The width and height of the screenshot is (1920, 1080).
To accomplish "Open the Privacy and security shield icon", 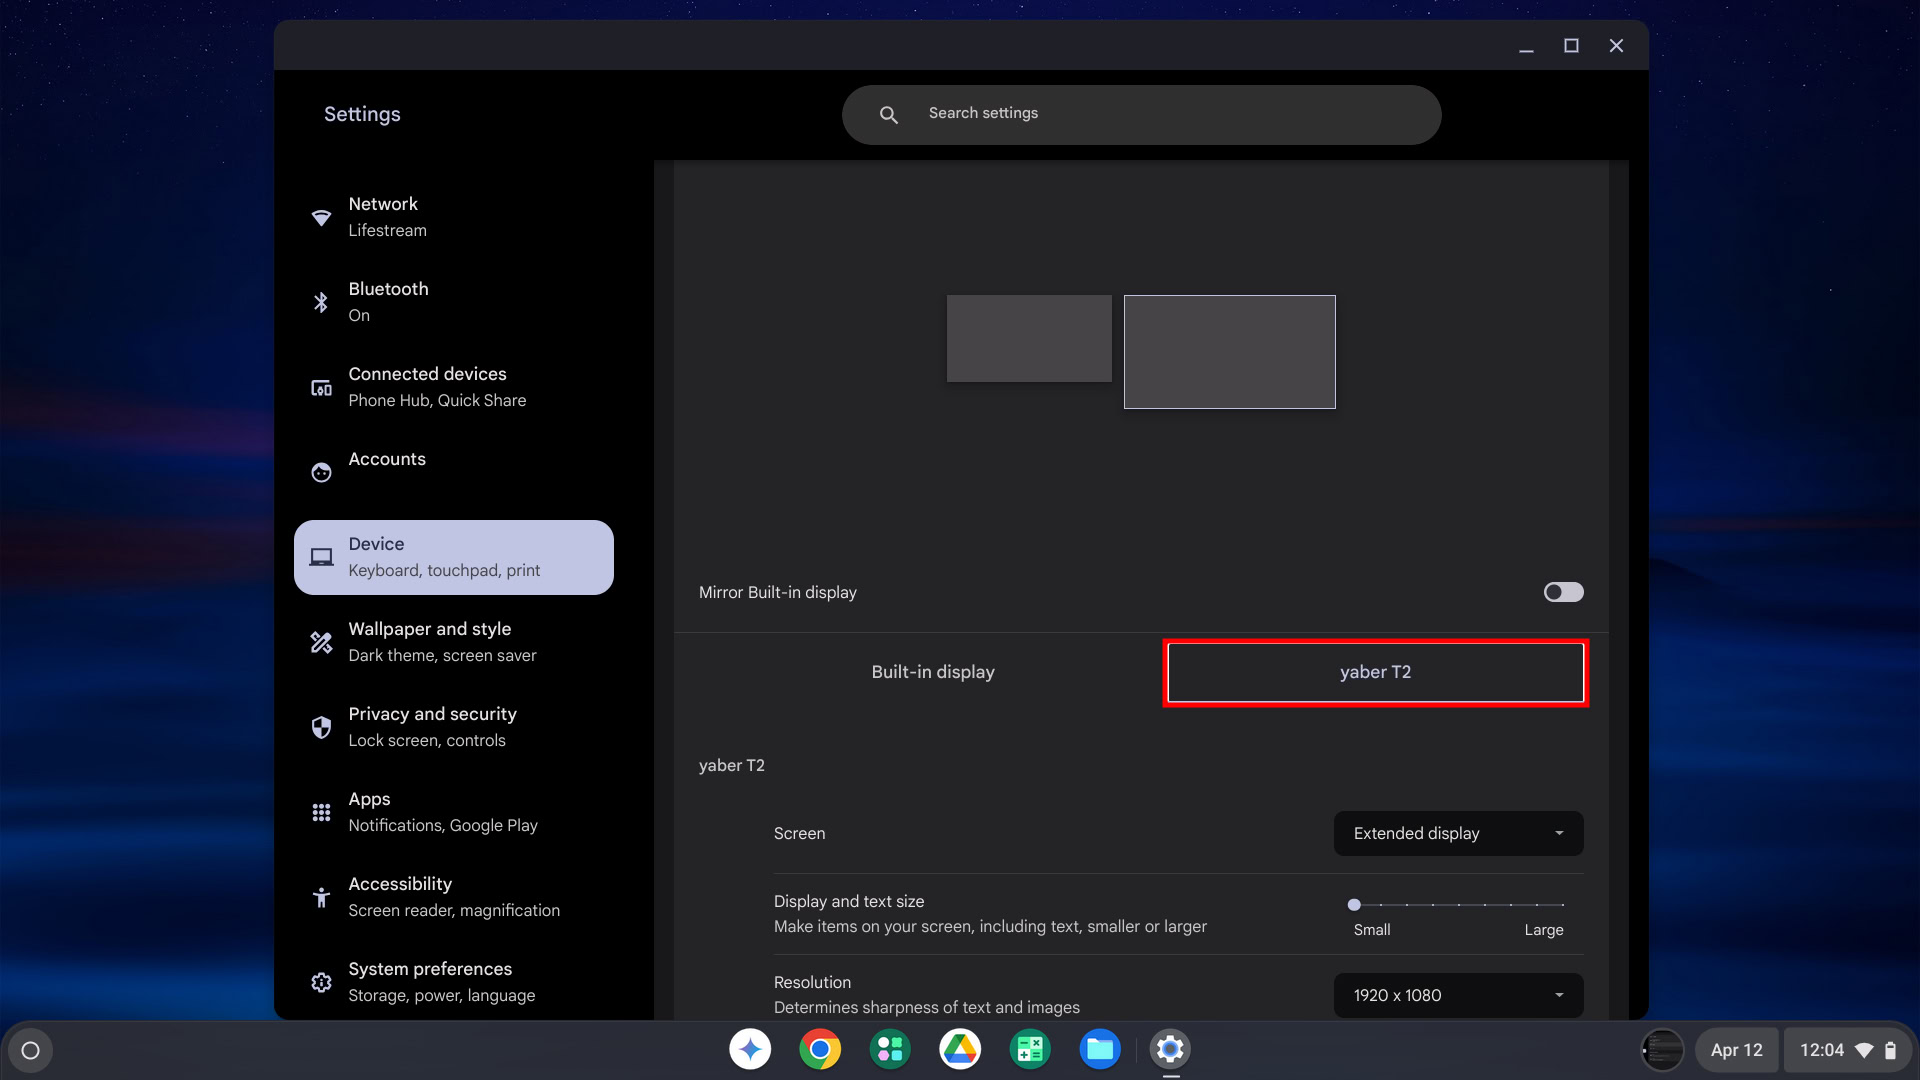I will point(321,727).
